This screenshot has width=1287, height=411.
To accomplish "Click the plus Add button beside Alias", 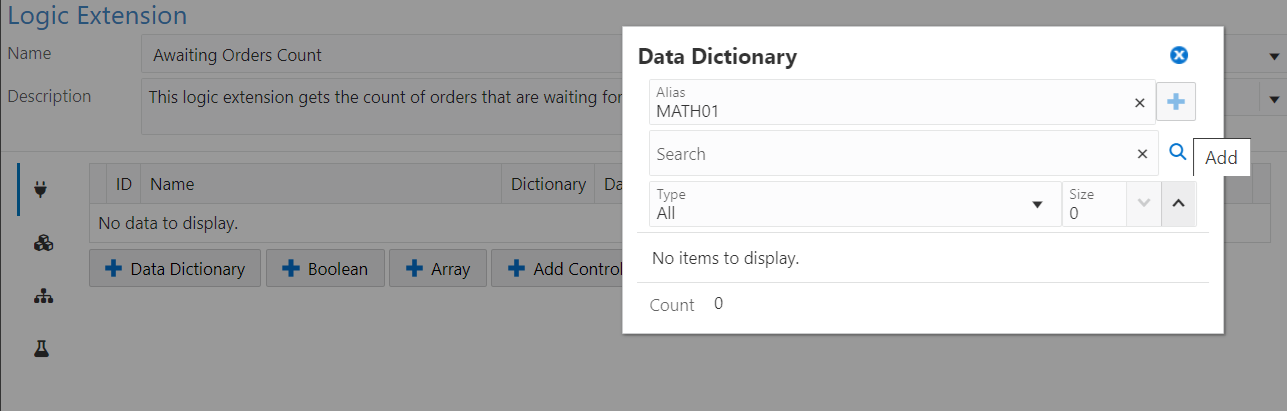I will [1176, 102].
